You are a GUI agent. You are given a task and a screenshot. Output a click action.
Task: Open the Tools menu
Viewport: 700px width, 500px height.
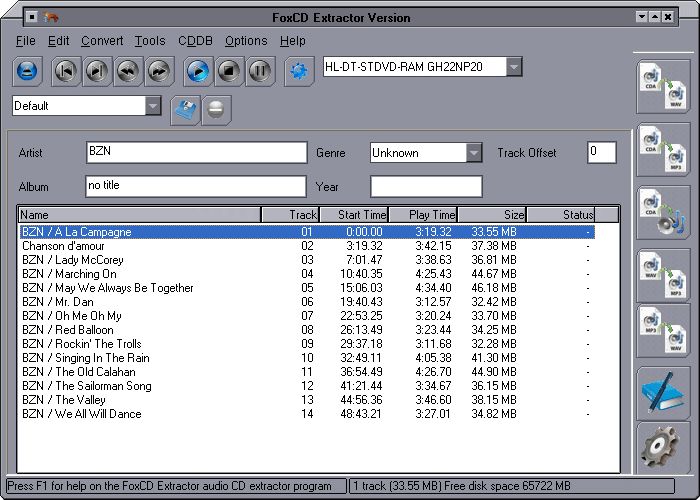[150, 41]
